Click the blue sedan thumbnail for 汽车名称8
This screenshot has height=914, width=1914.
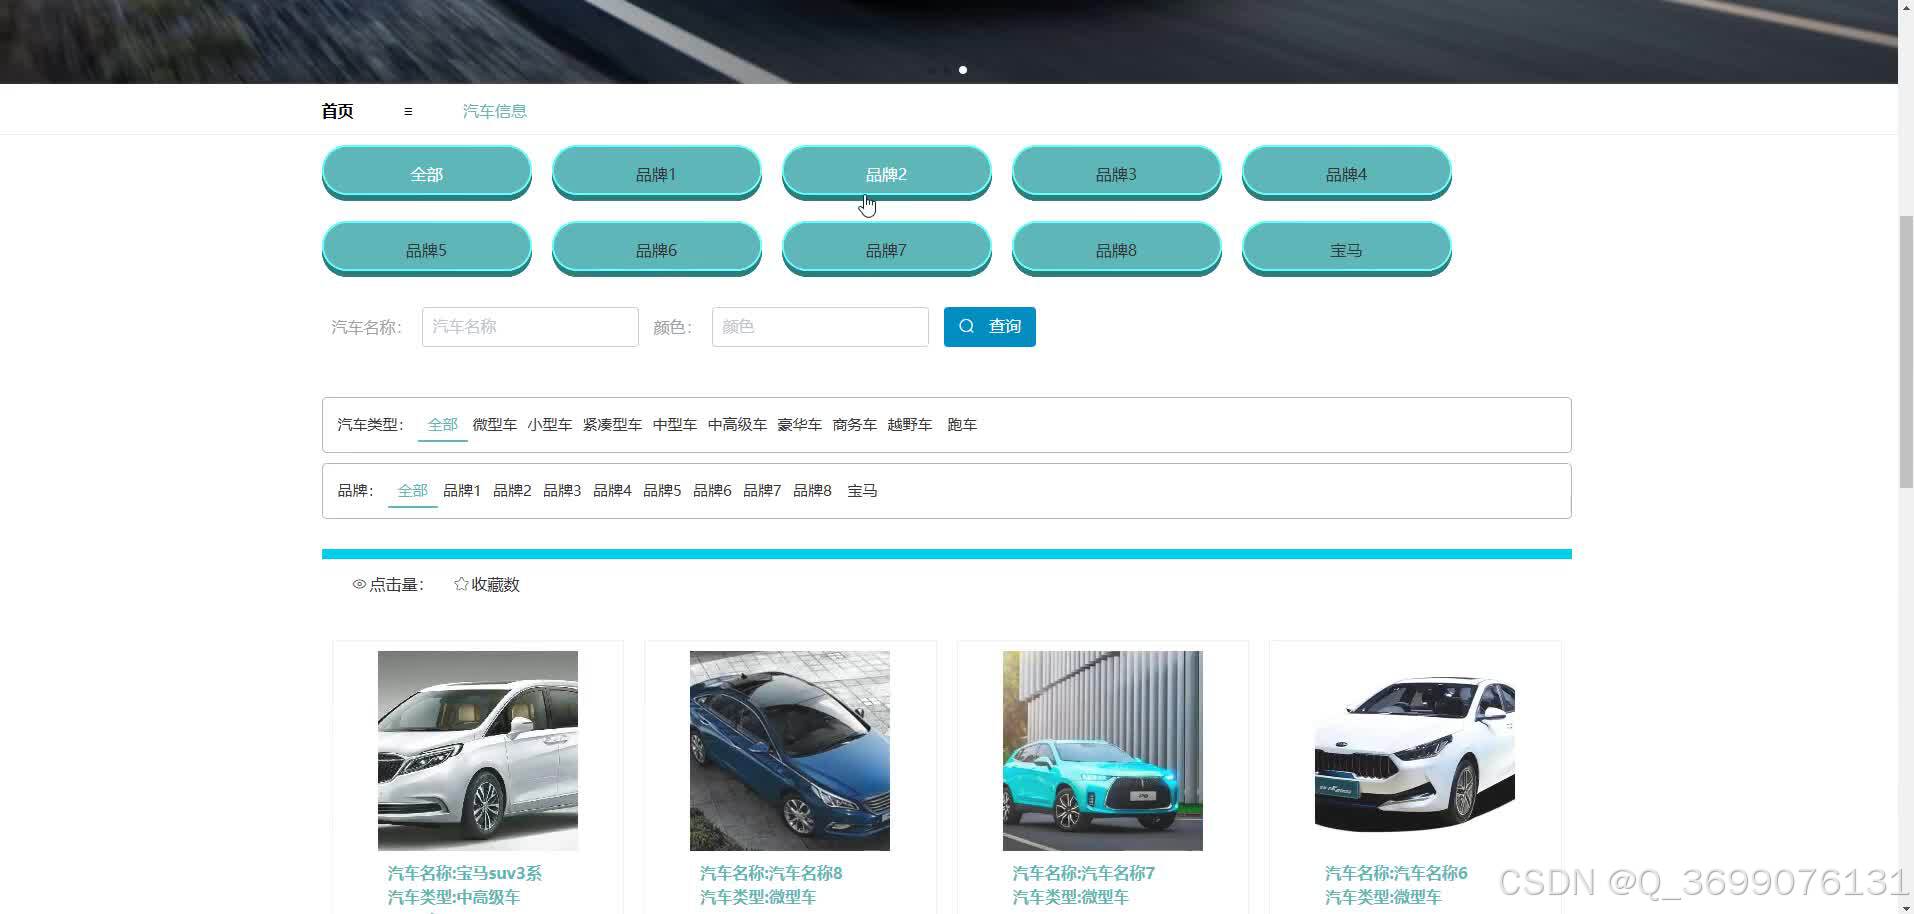789,750
